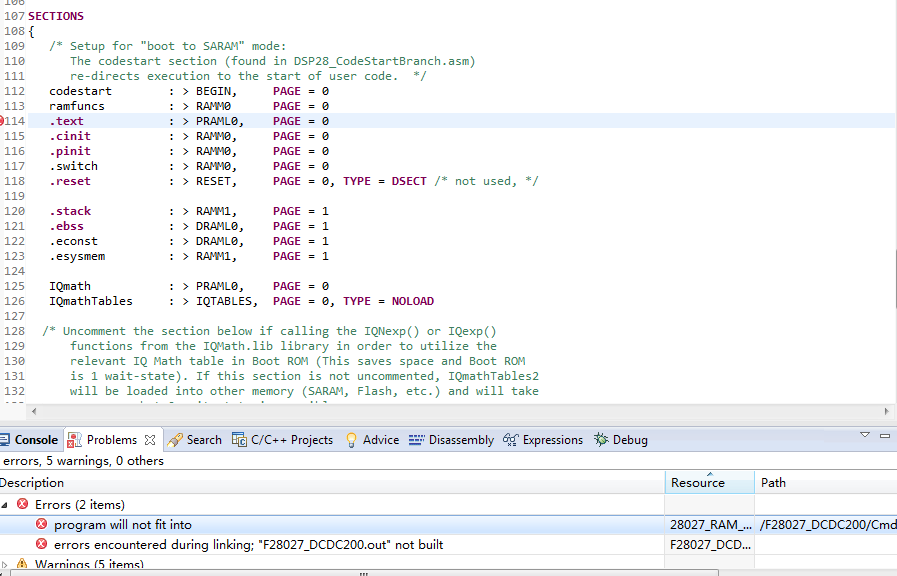Screen dimensions: 897x576
Task: Click the red icon beside Errors group
Action: point(23,505)
